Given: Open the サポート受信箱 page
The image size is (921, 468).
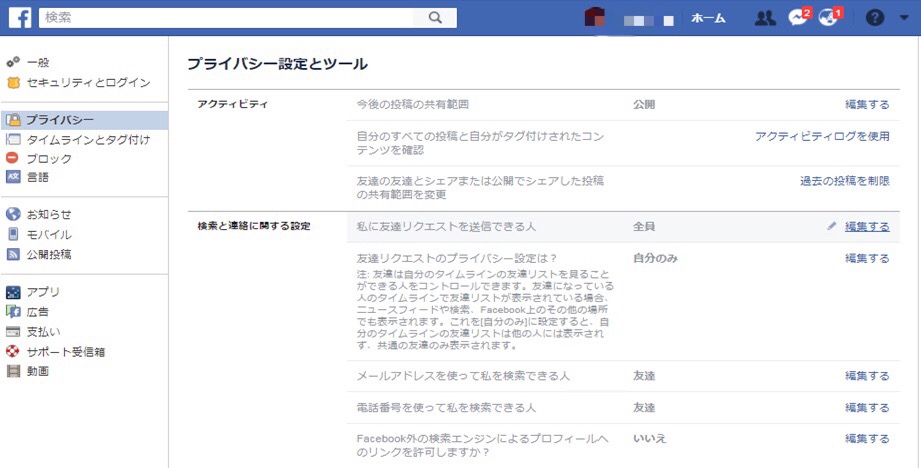Looking at the screenshot, I should pyautogui.click(x=66, y=352).
